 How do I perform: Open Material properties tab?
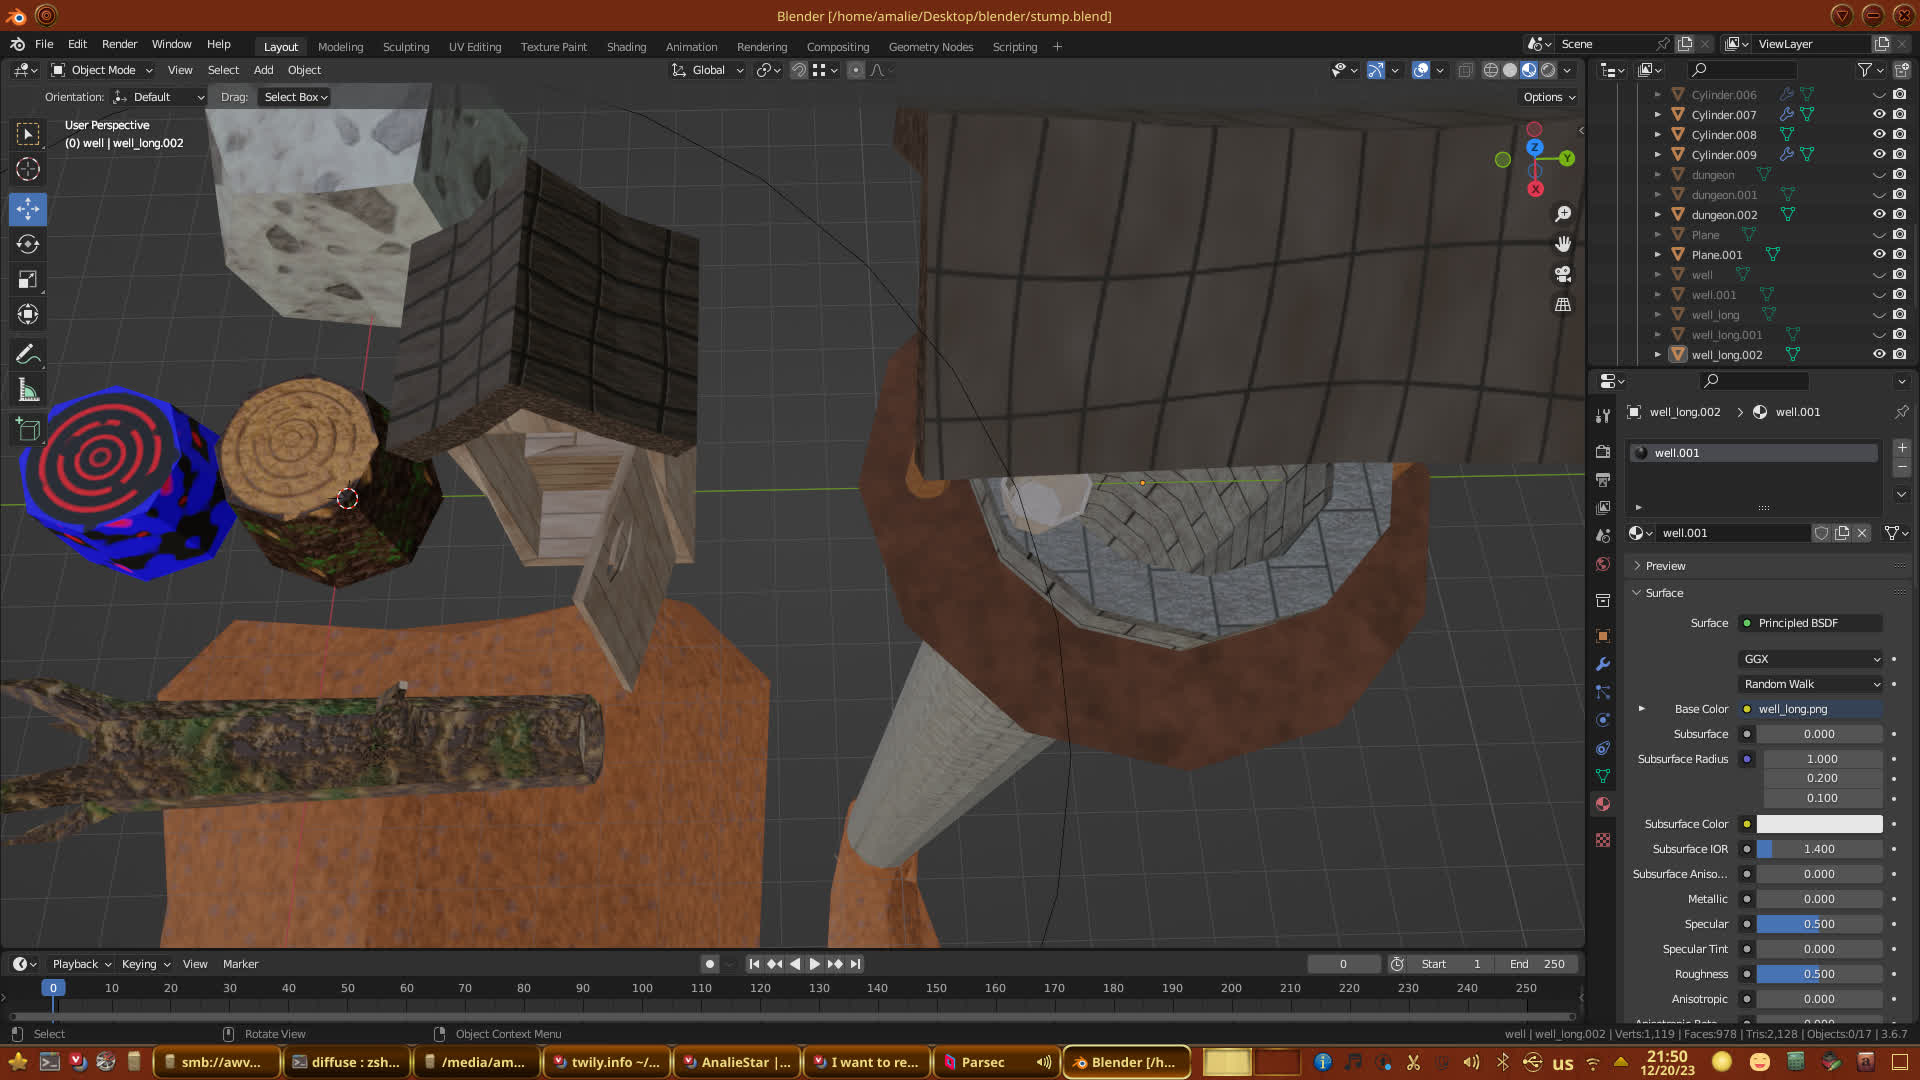coord(1603,804)
